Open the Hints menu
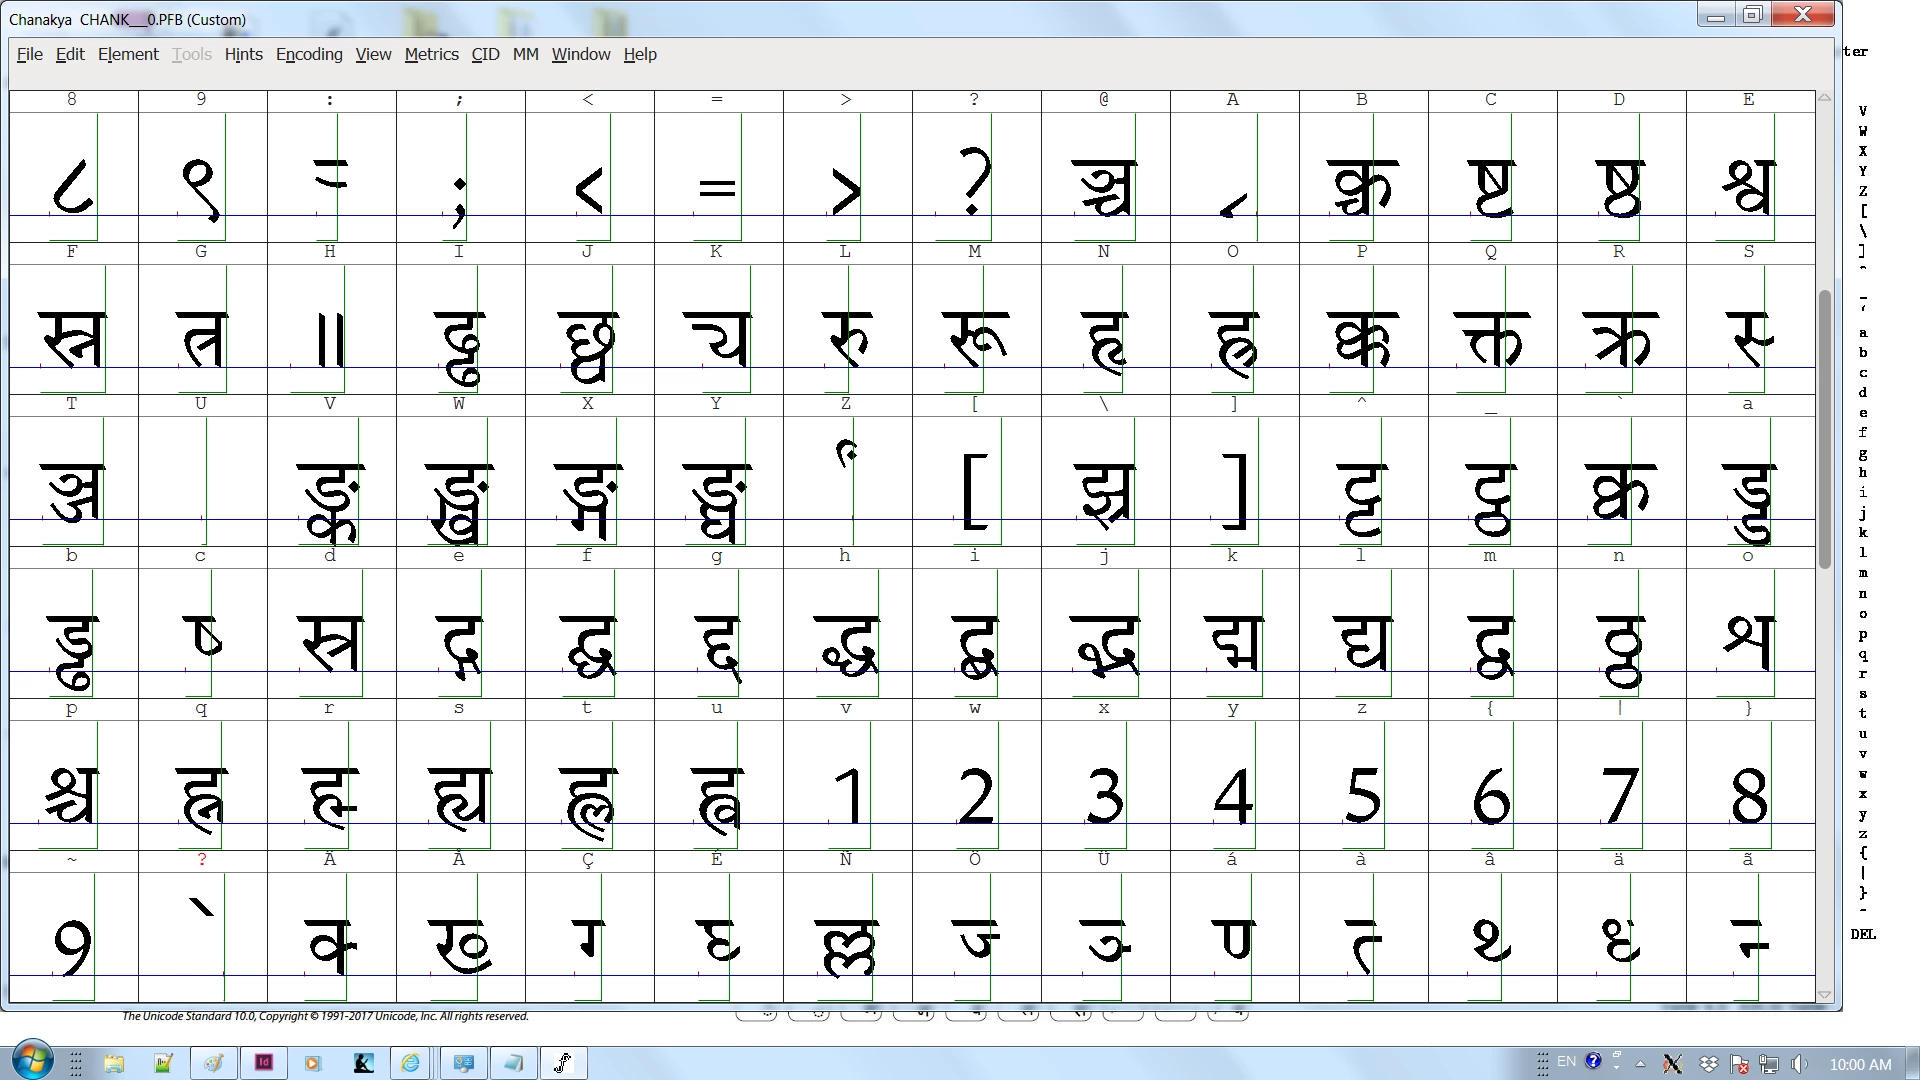This screenshot has height=1080, width=1920. (x=243, y=54)
